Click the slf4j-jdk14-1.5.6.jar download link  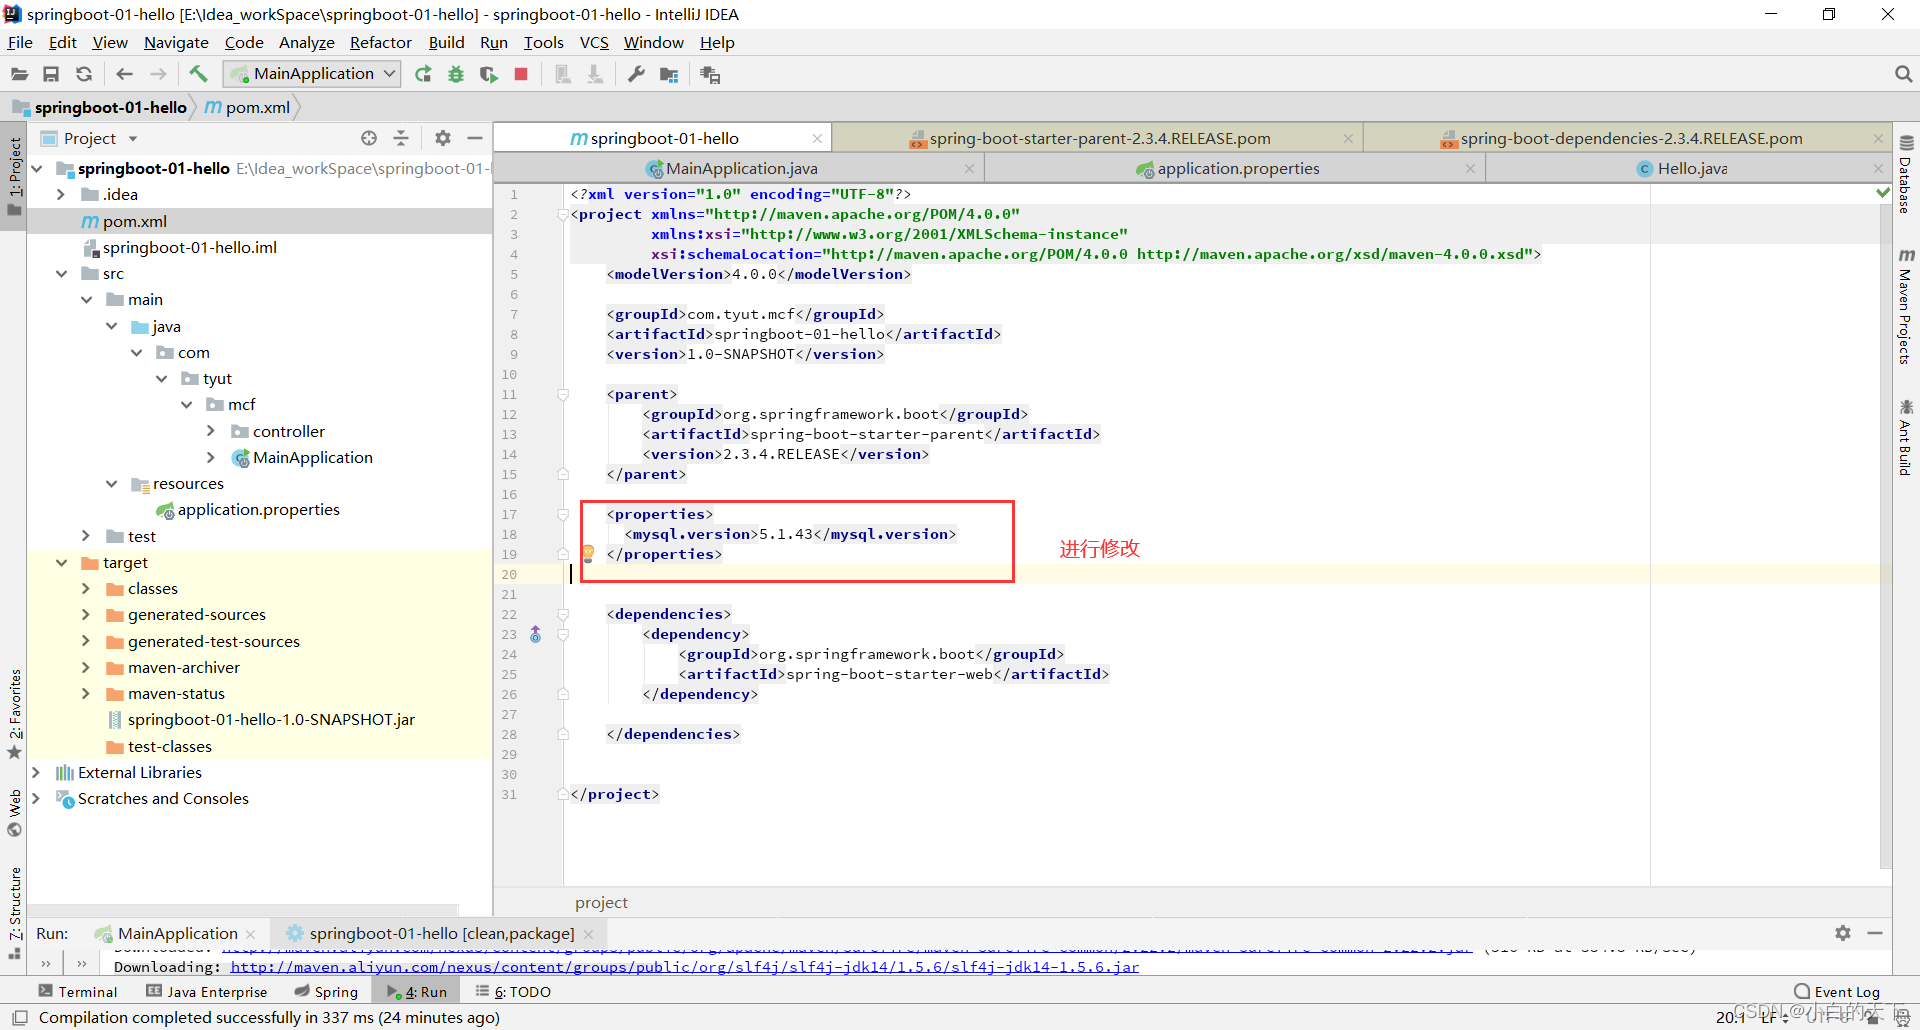[x=684, y=967]
